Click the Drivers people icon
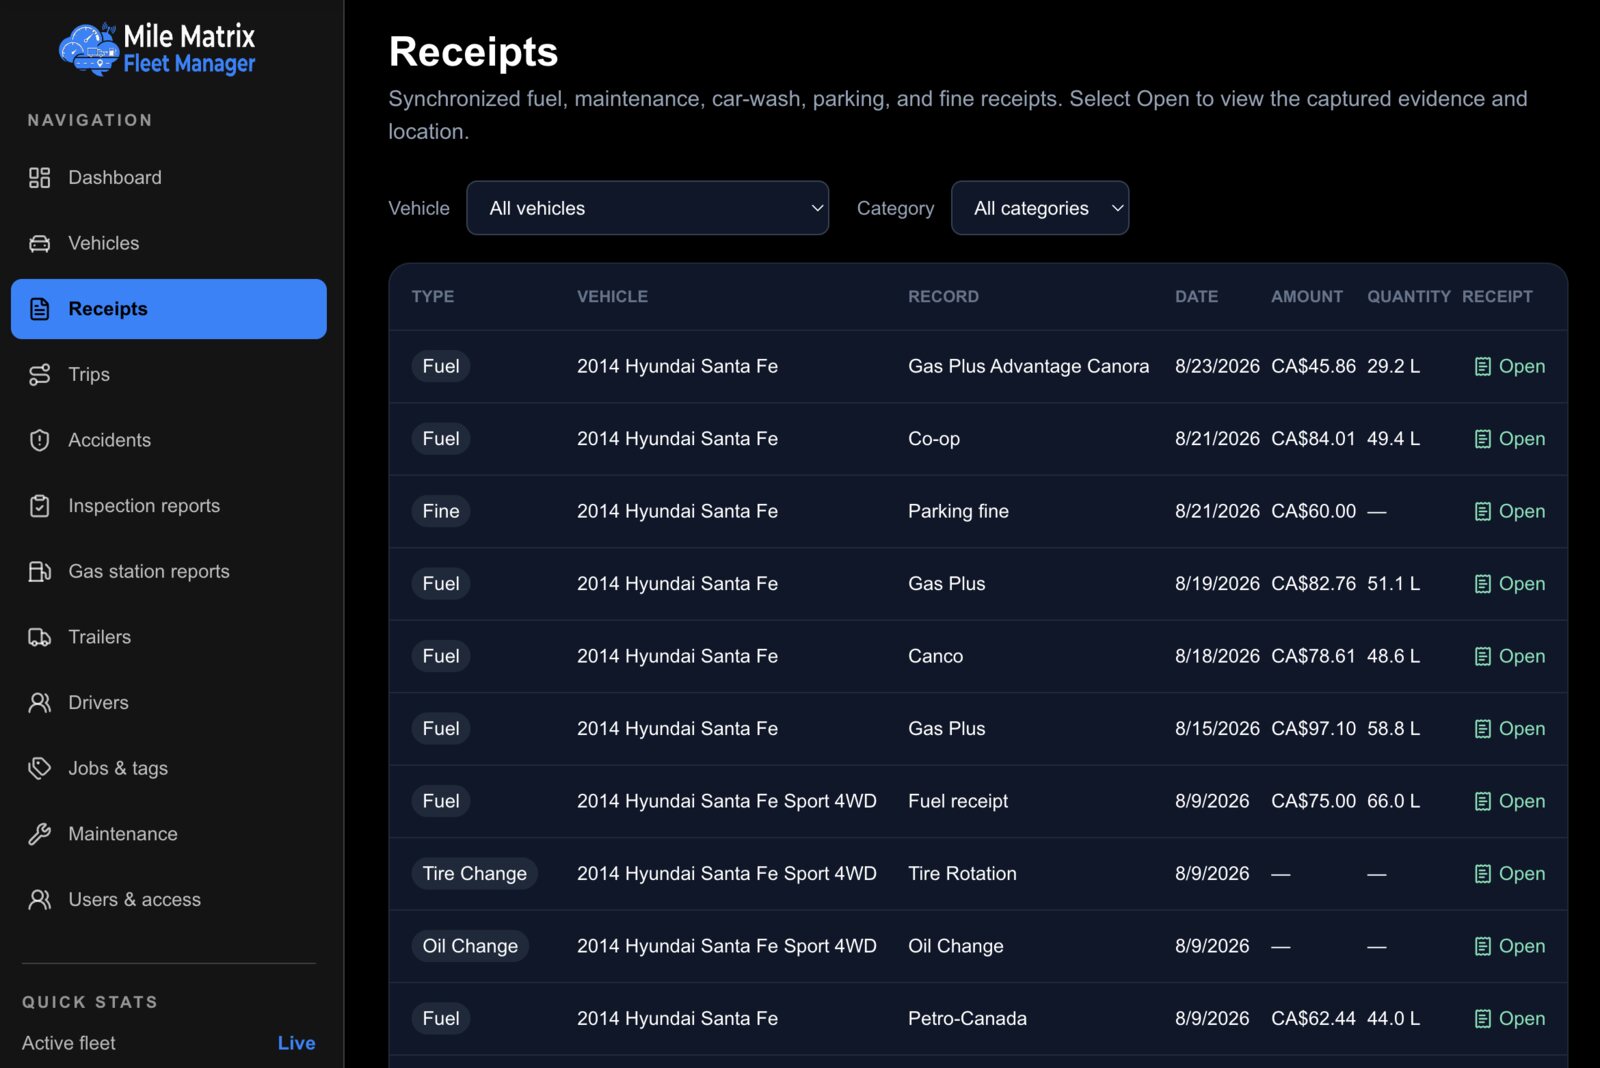The width and height of the screenshot is (1600, 1068). (39, 703)
